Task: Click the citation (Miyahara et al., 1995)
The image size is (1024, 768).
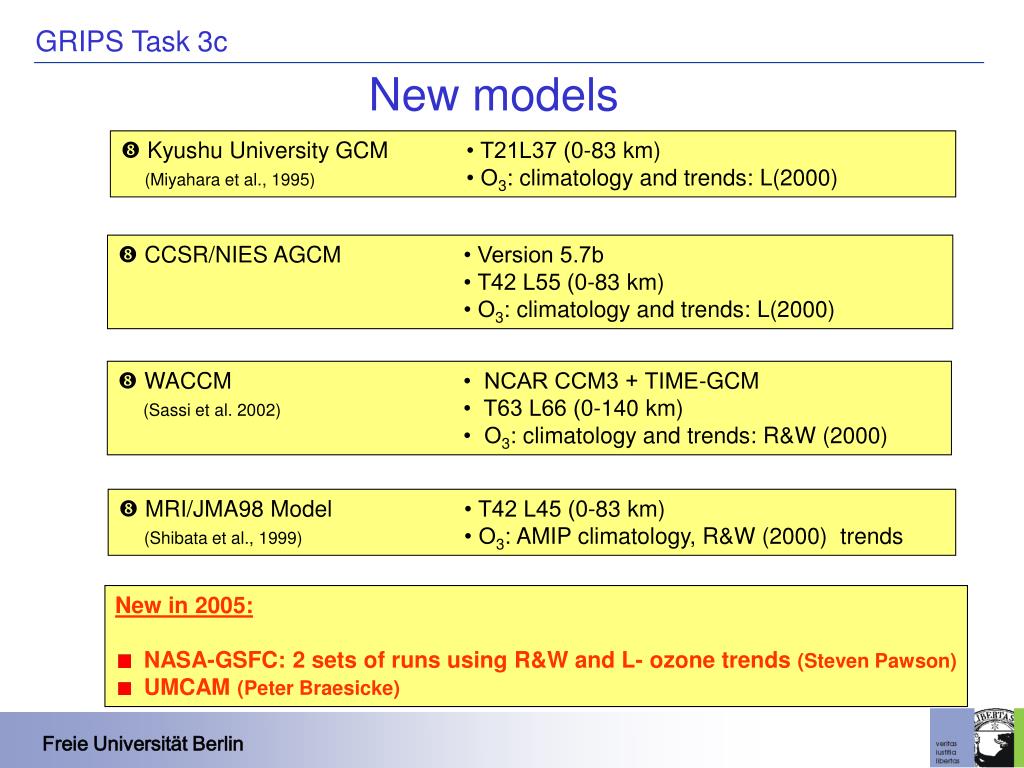Action: point(229,180)
